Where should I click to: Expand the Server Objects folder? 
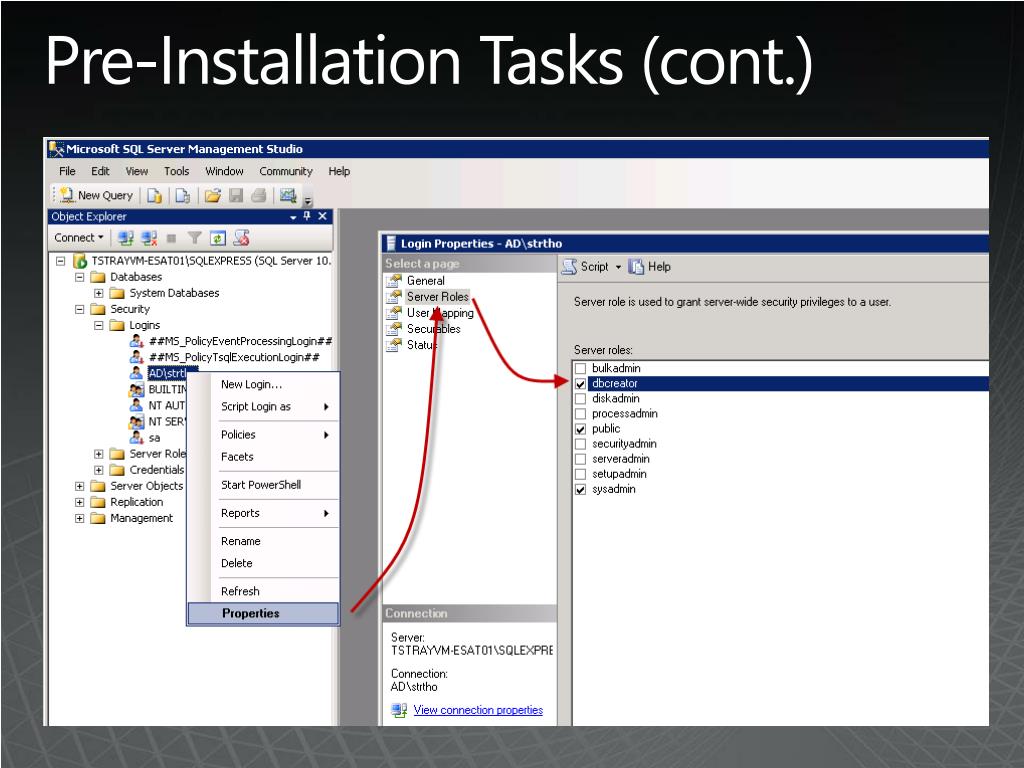[80, 486]
